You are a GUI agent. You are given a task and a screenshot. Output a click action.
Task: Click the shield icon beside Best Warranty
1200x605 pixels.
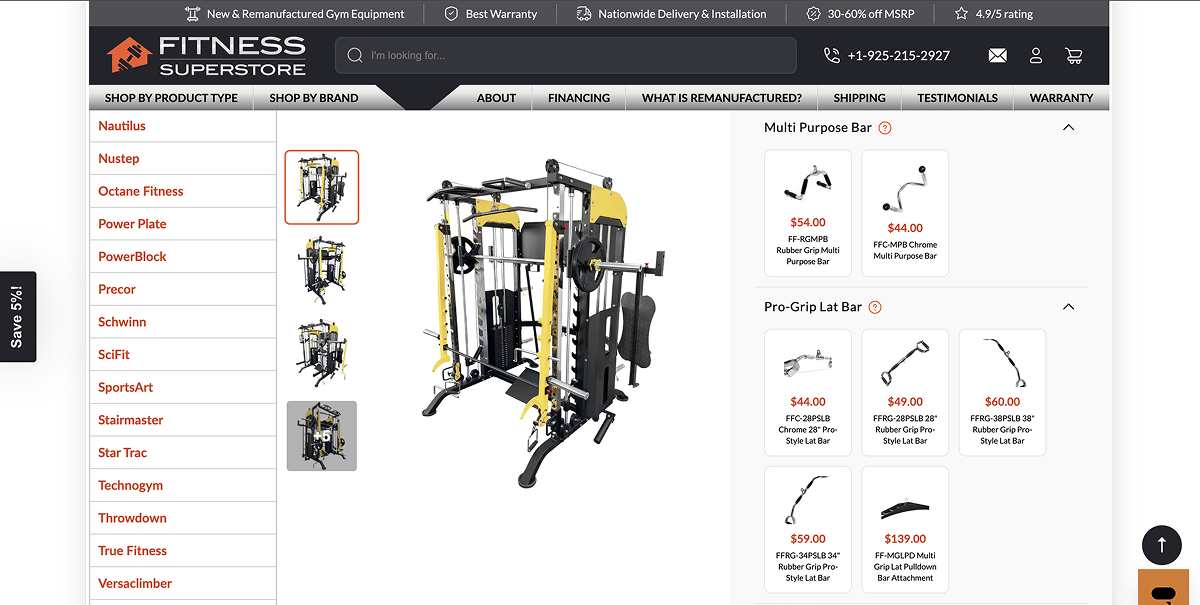click(451, 14)
